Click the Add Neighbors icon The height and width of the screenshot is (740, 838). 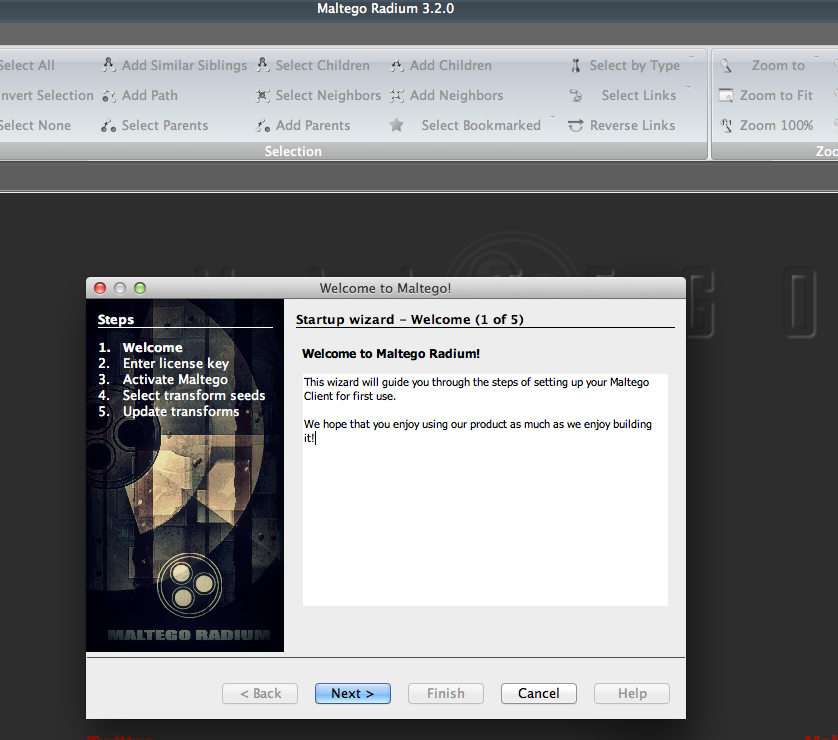pos(397,96)
